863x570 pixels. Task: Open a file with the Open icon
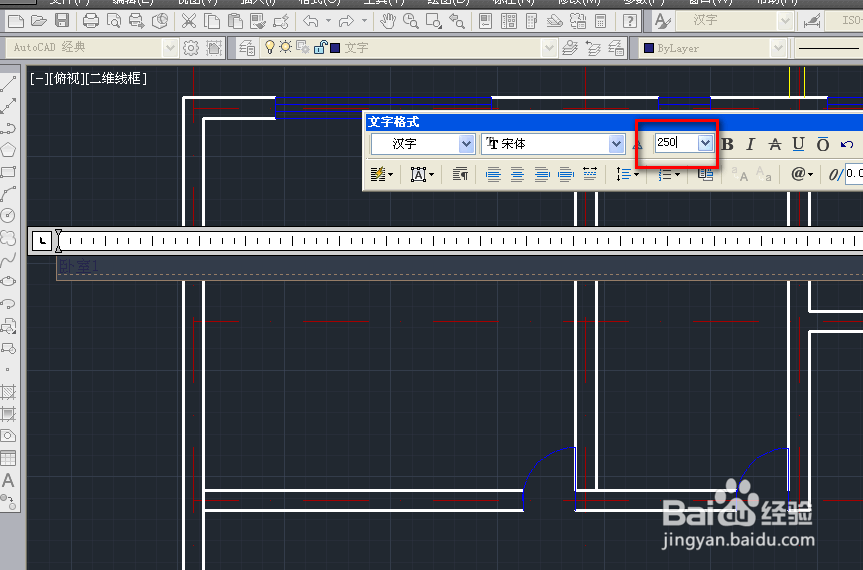point(39,21)
